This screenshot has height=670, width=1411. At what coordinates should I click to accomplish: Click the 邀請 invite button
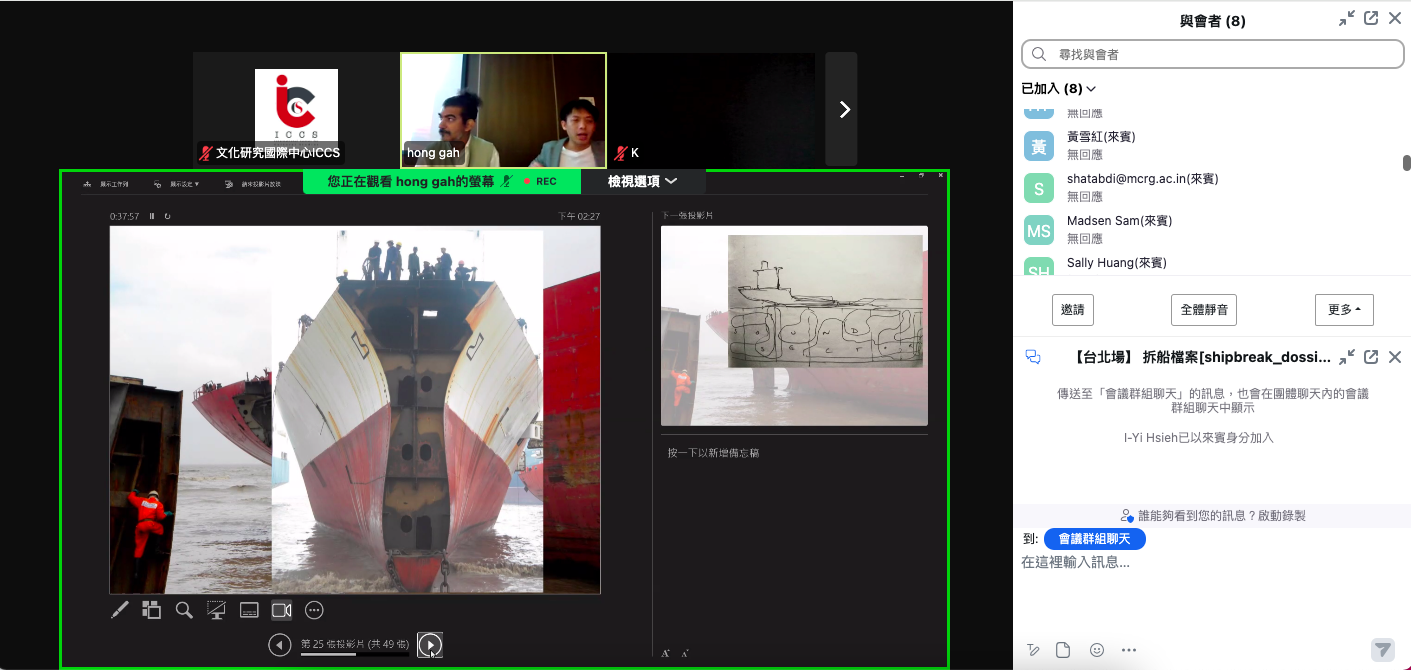(1072, 310)
